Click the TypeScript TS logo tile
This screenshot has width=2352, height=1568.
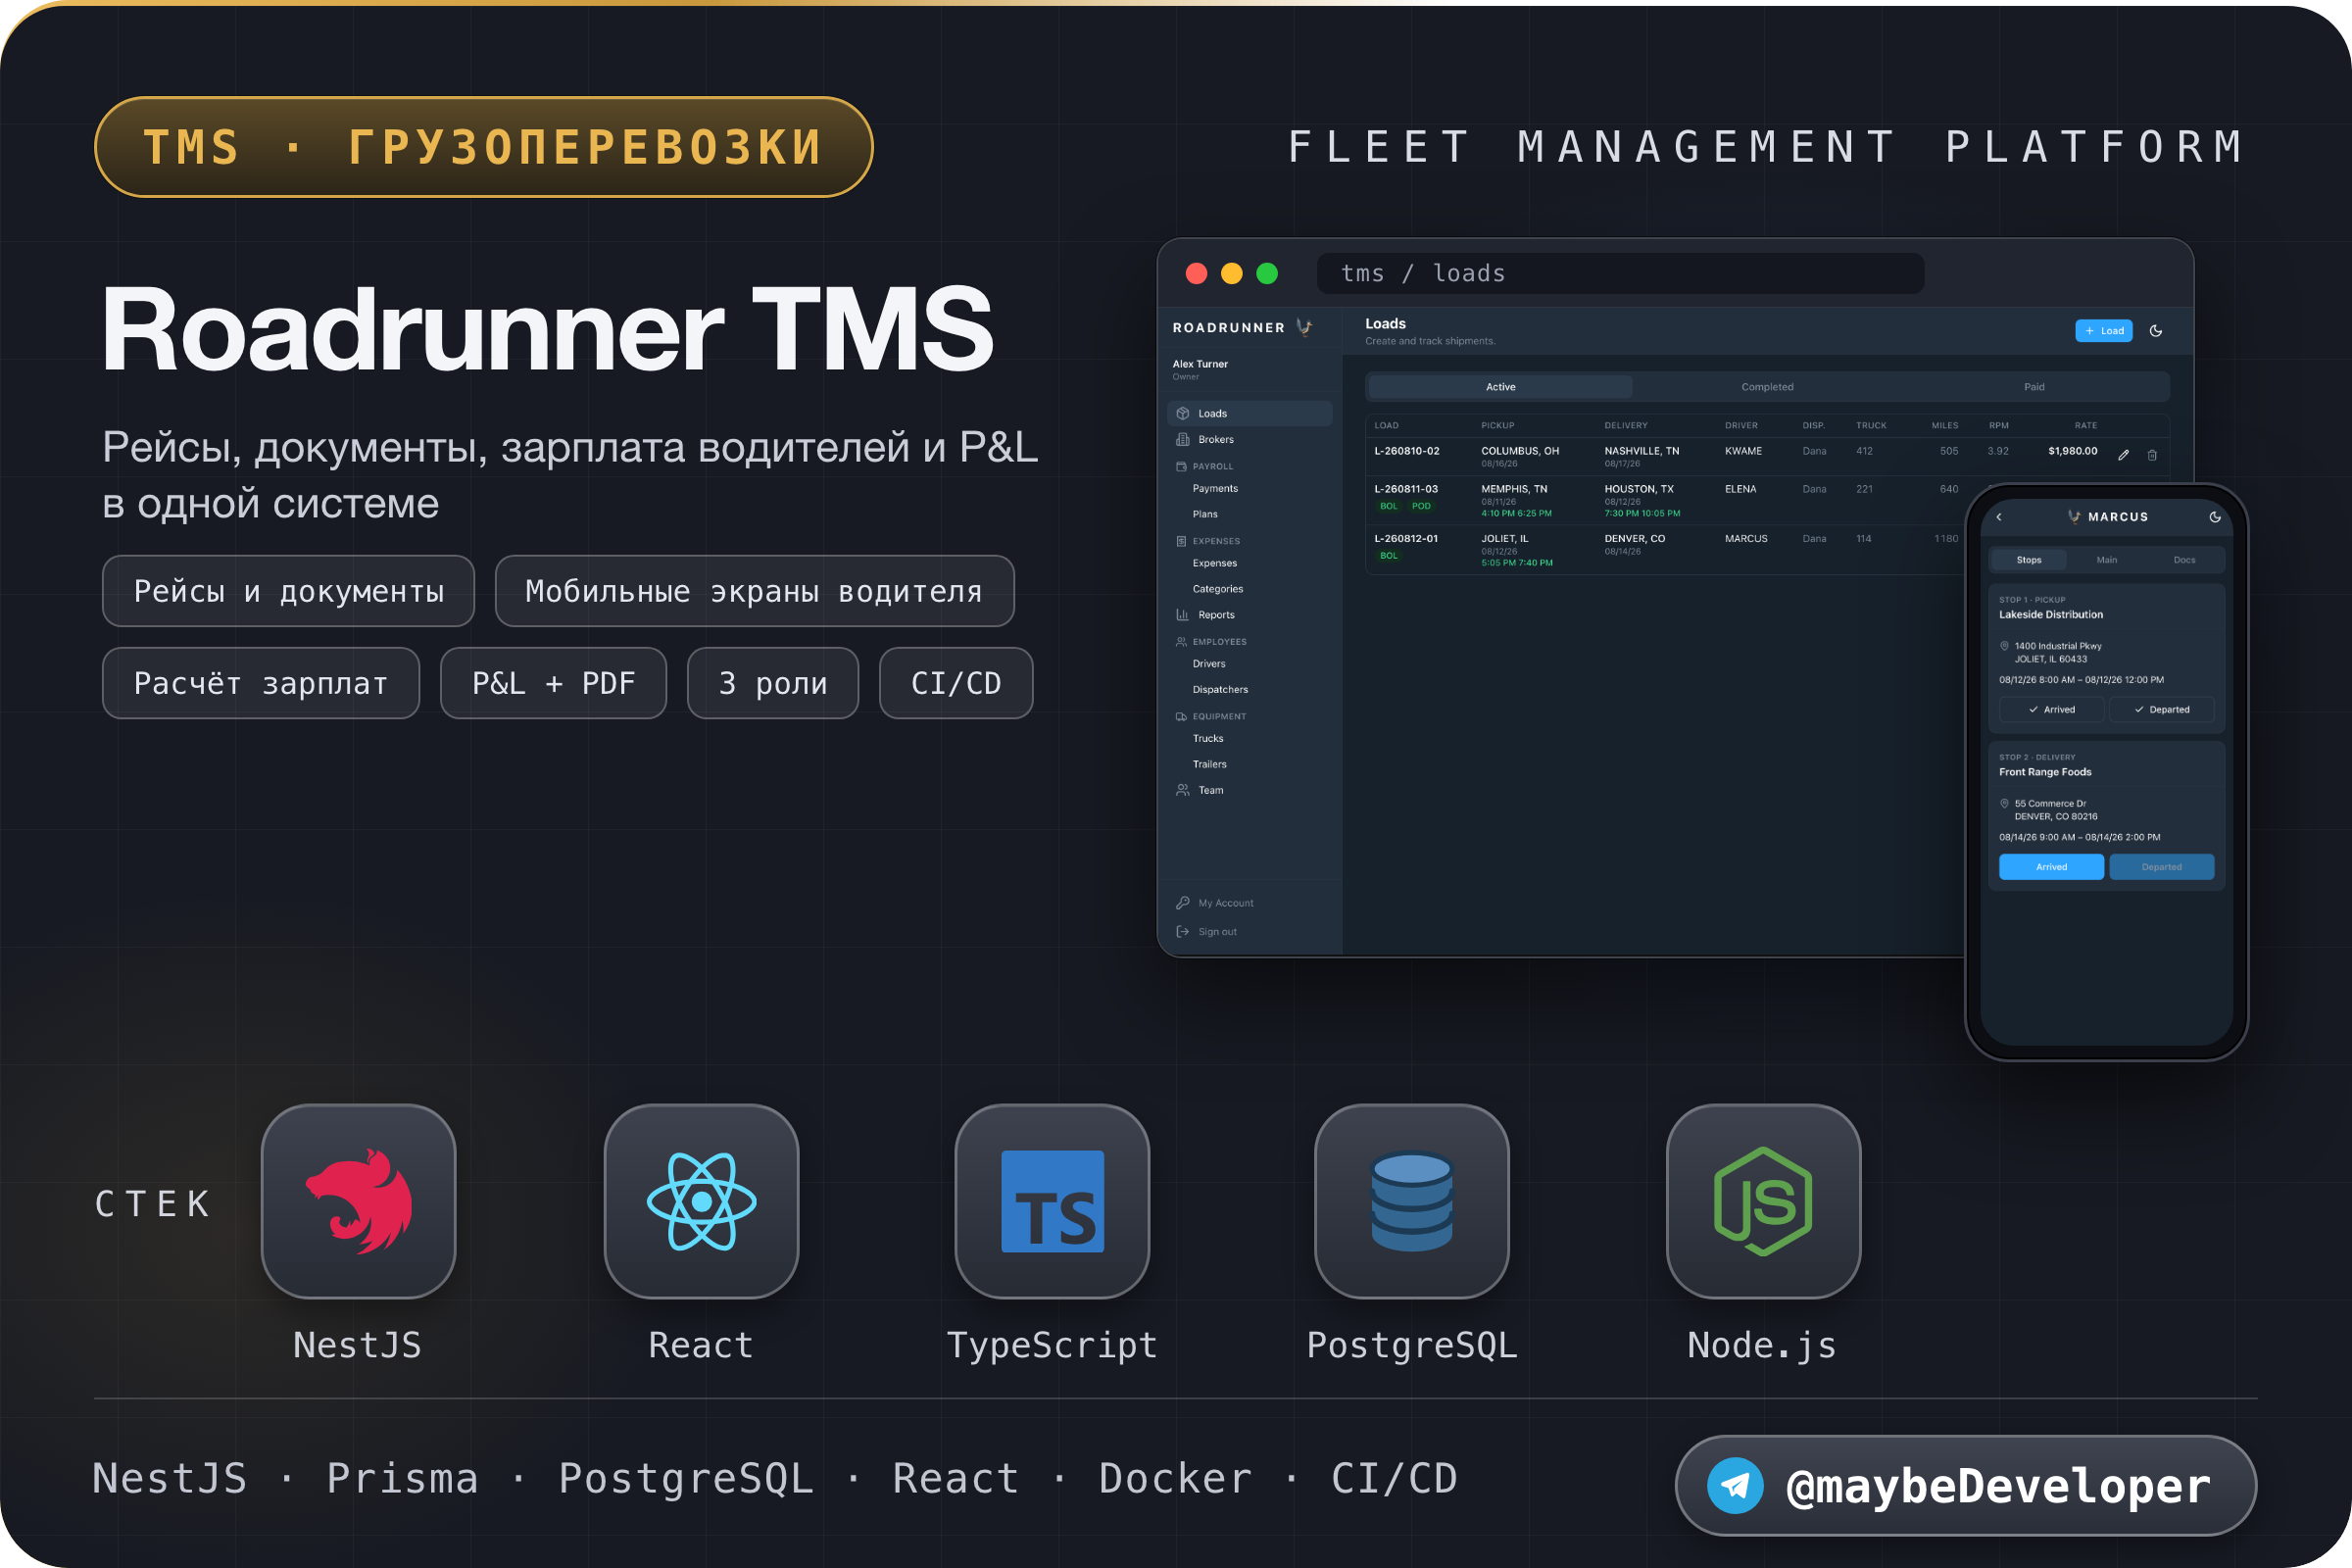[x=1052, y=1201]
